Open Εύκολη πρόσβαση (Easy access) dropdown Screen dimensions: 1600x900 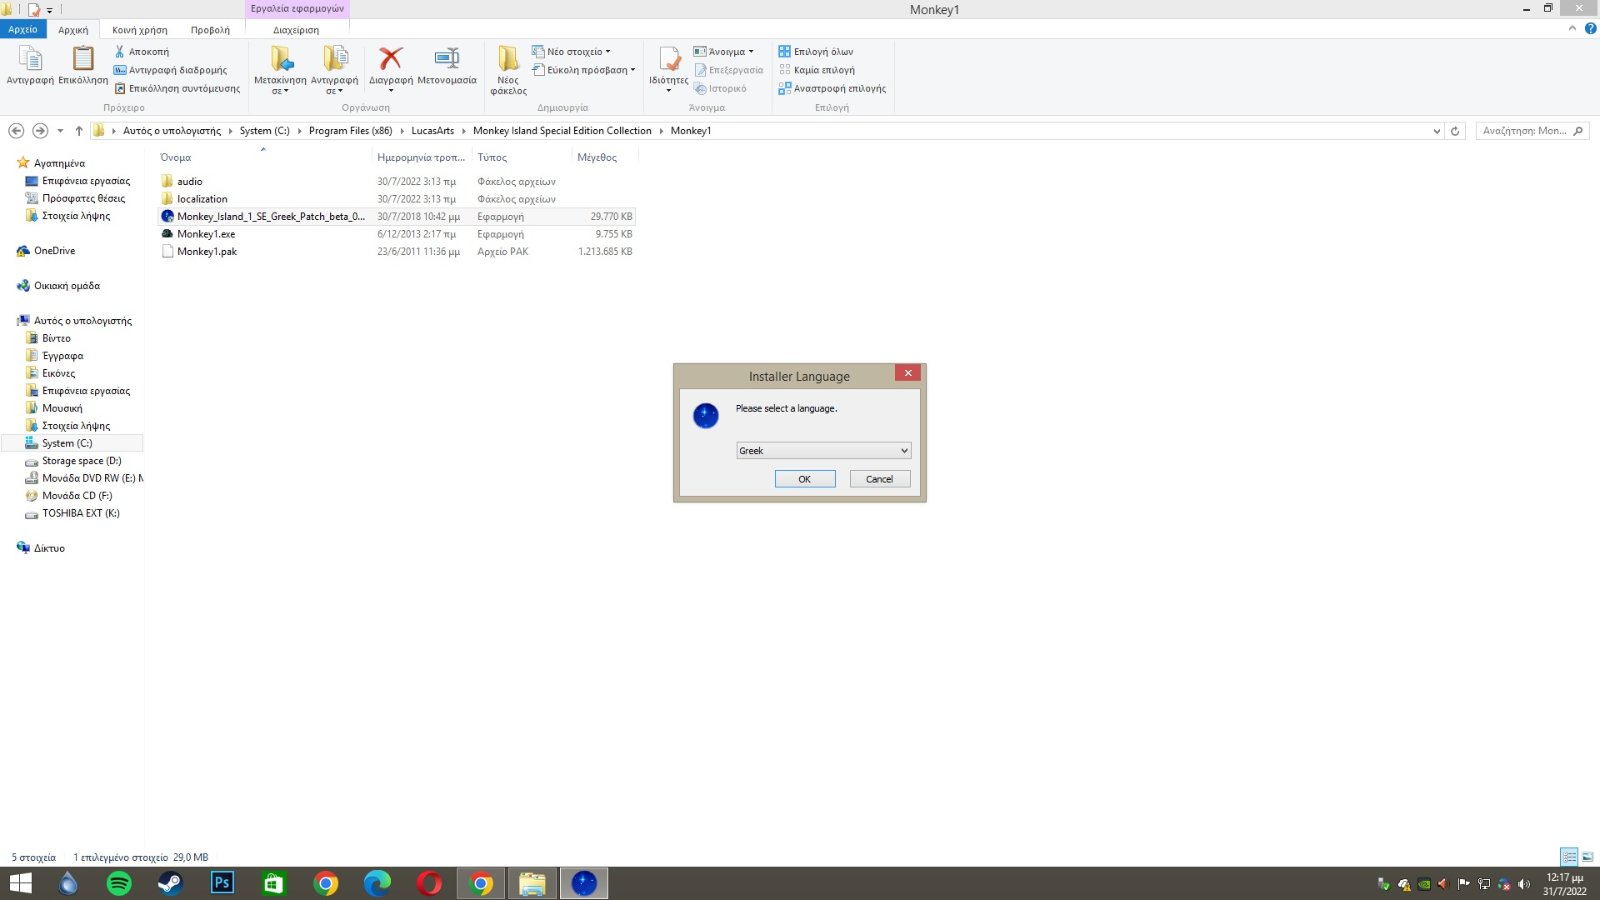pos(583,70)
